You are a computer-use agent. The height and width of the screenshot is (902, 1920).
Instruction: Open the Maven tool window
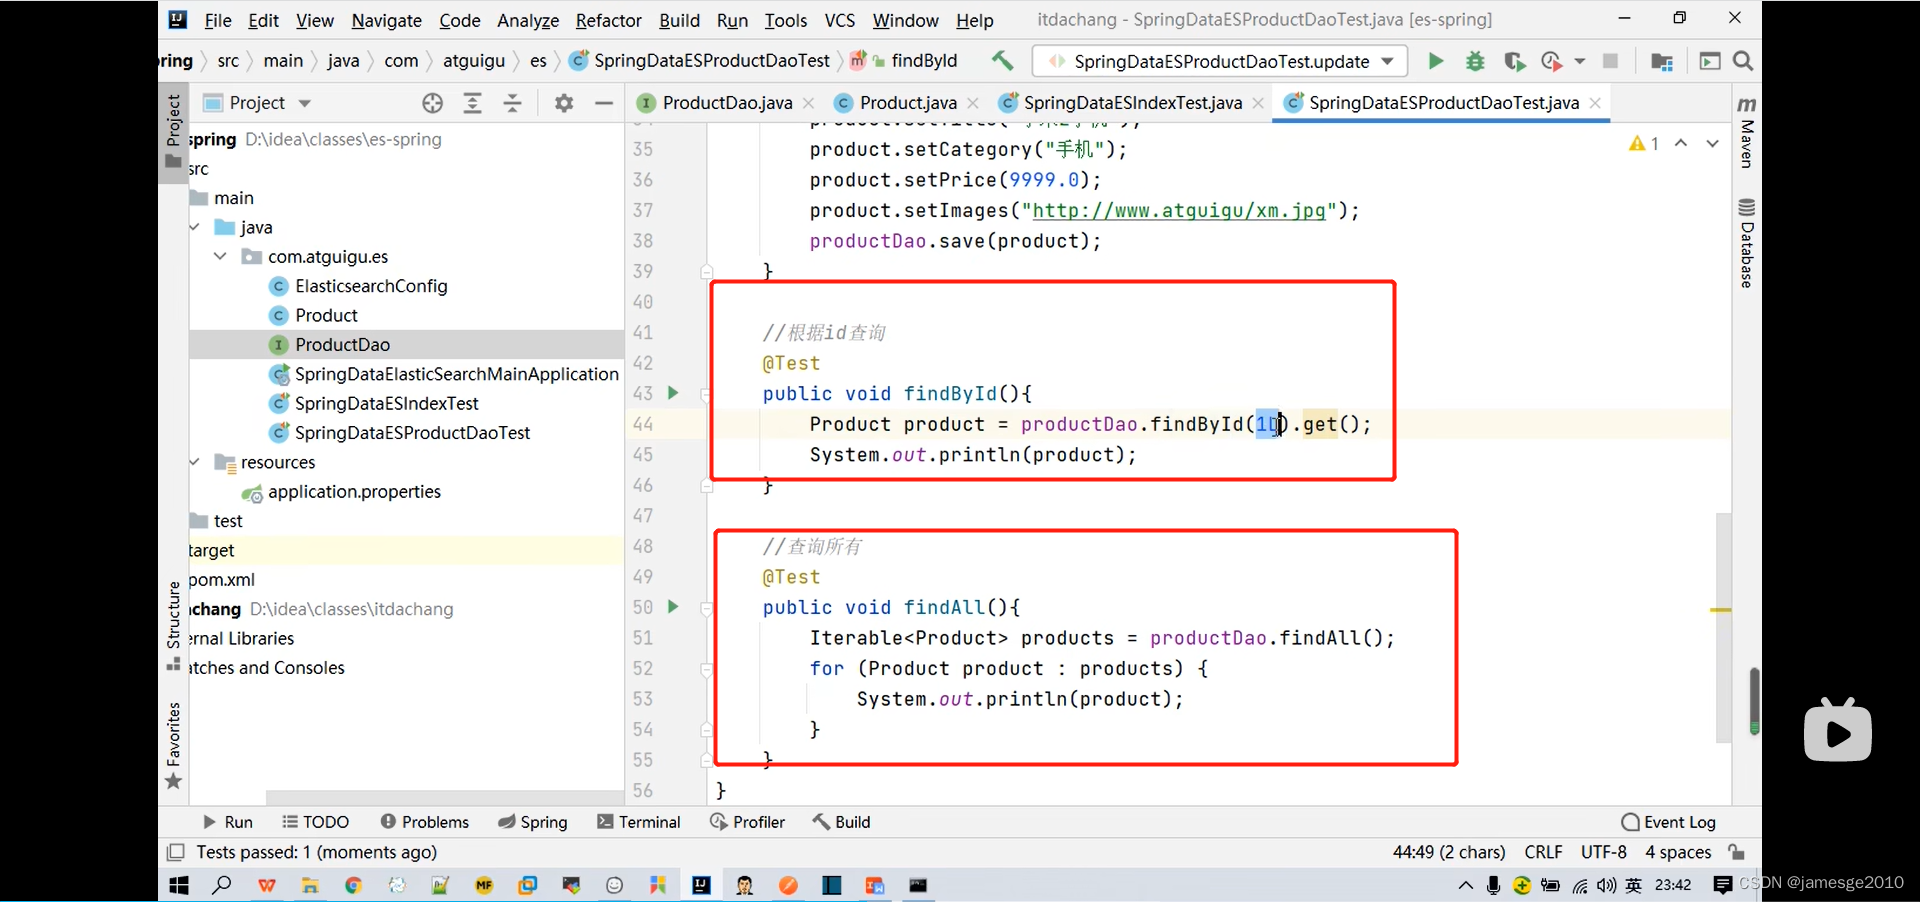pyautogui.click(x=1746, y=131)
